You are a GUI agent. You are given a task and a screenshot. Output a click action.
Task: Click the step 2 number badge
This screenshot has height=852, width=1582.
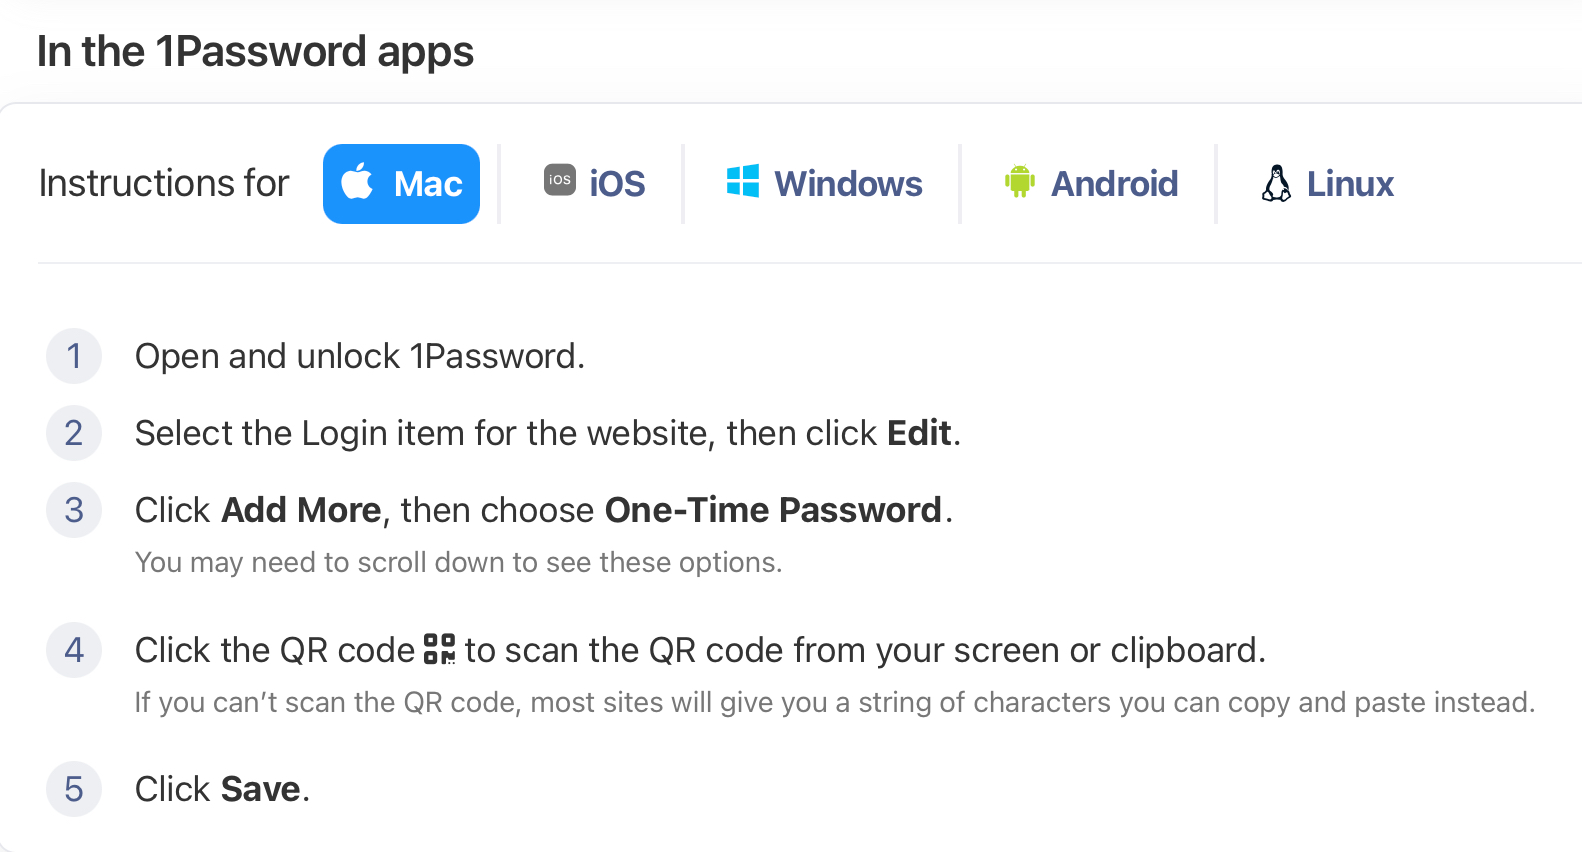point(74,433)
